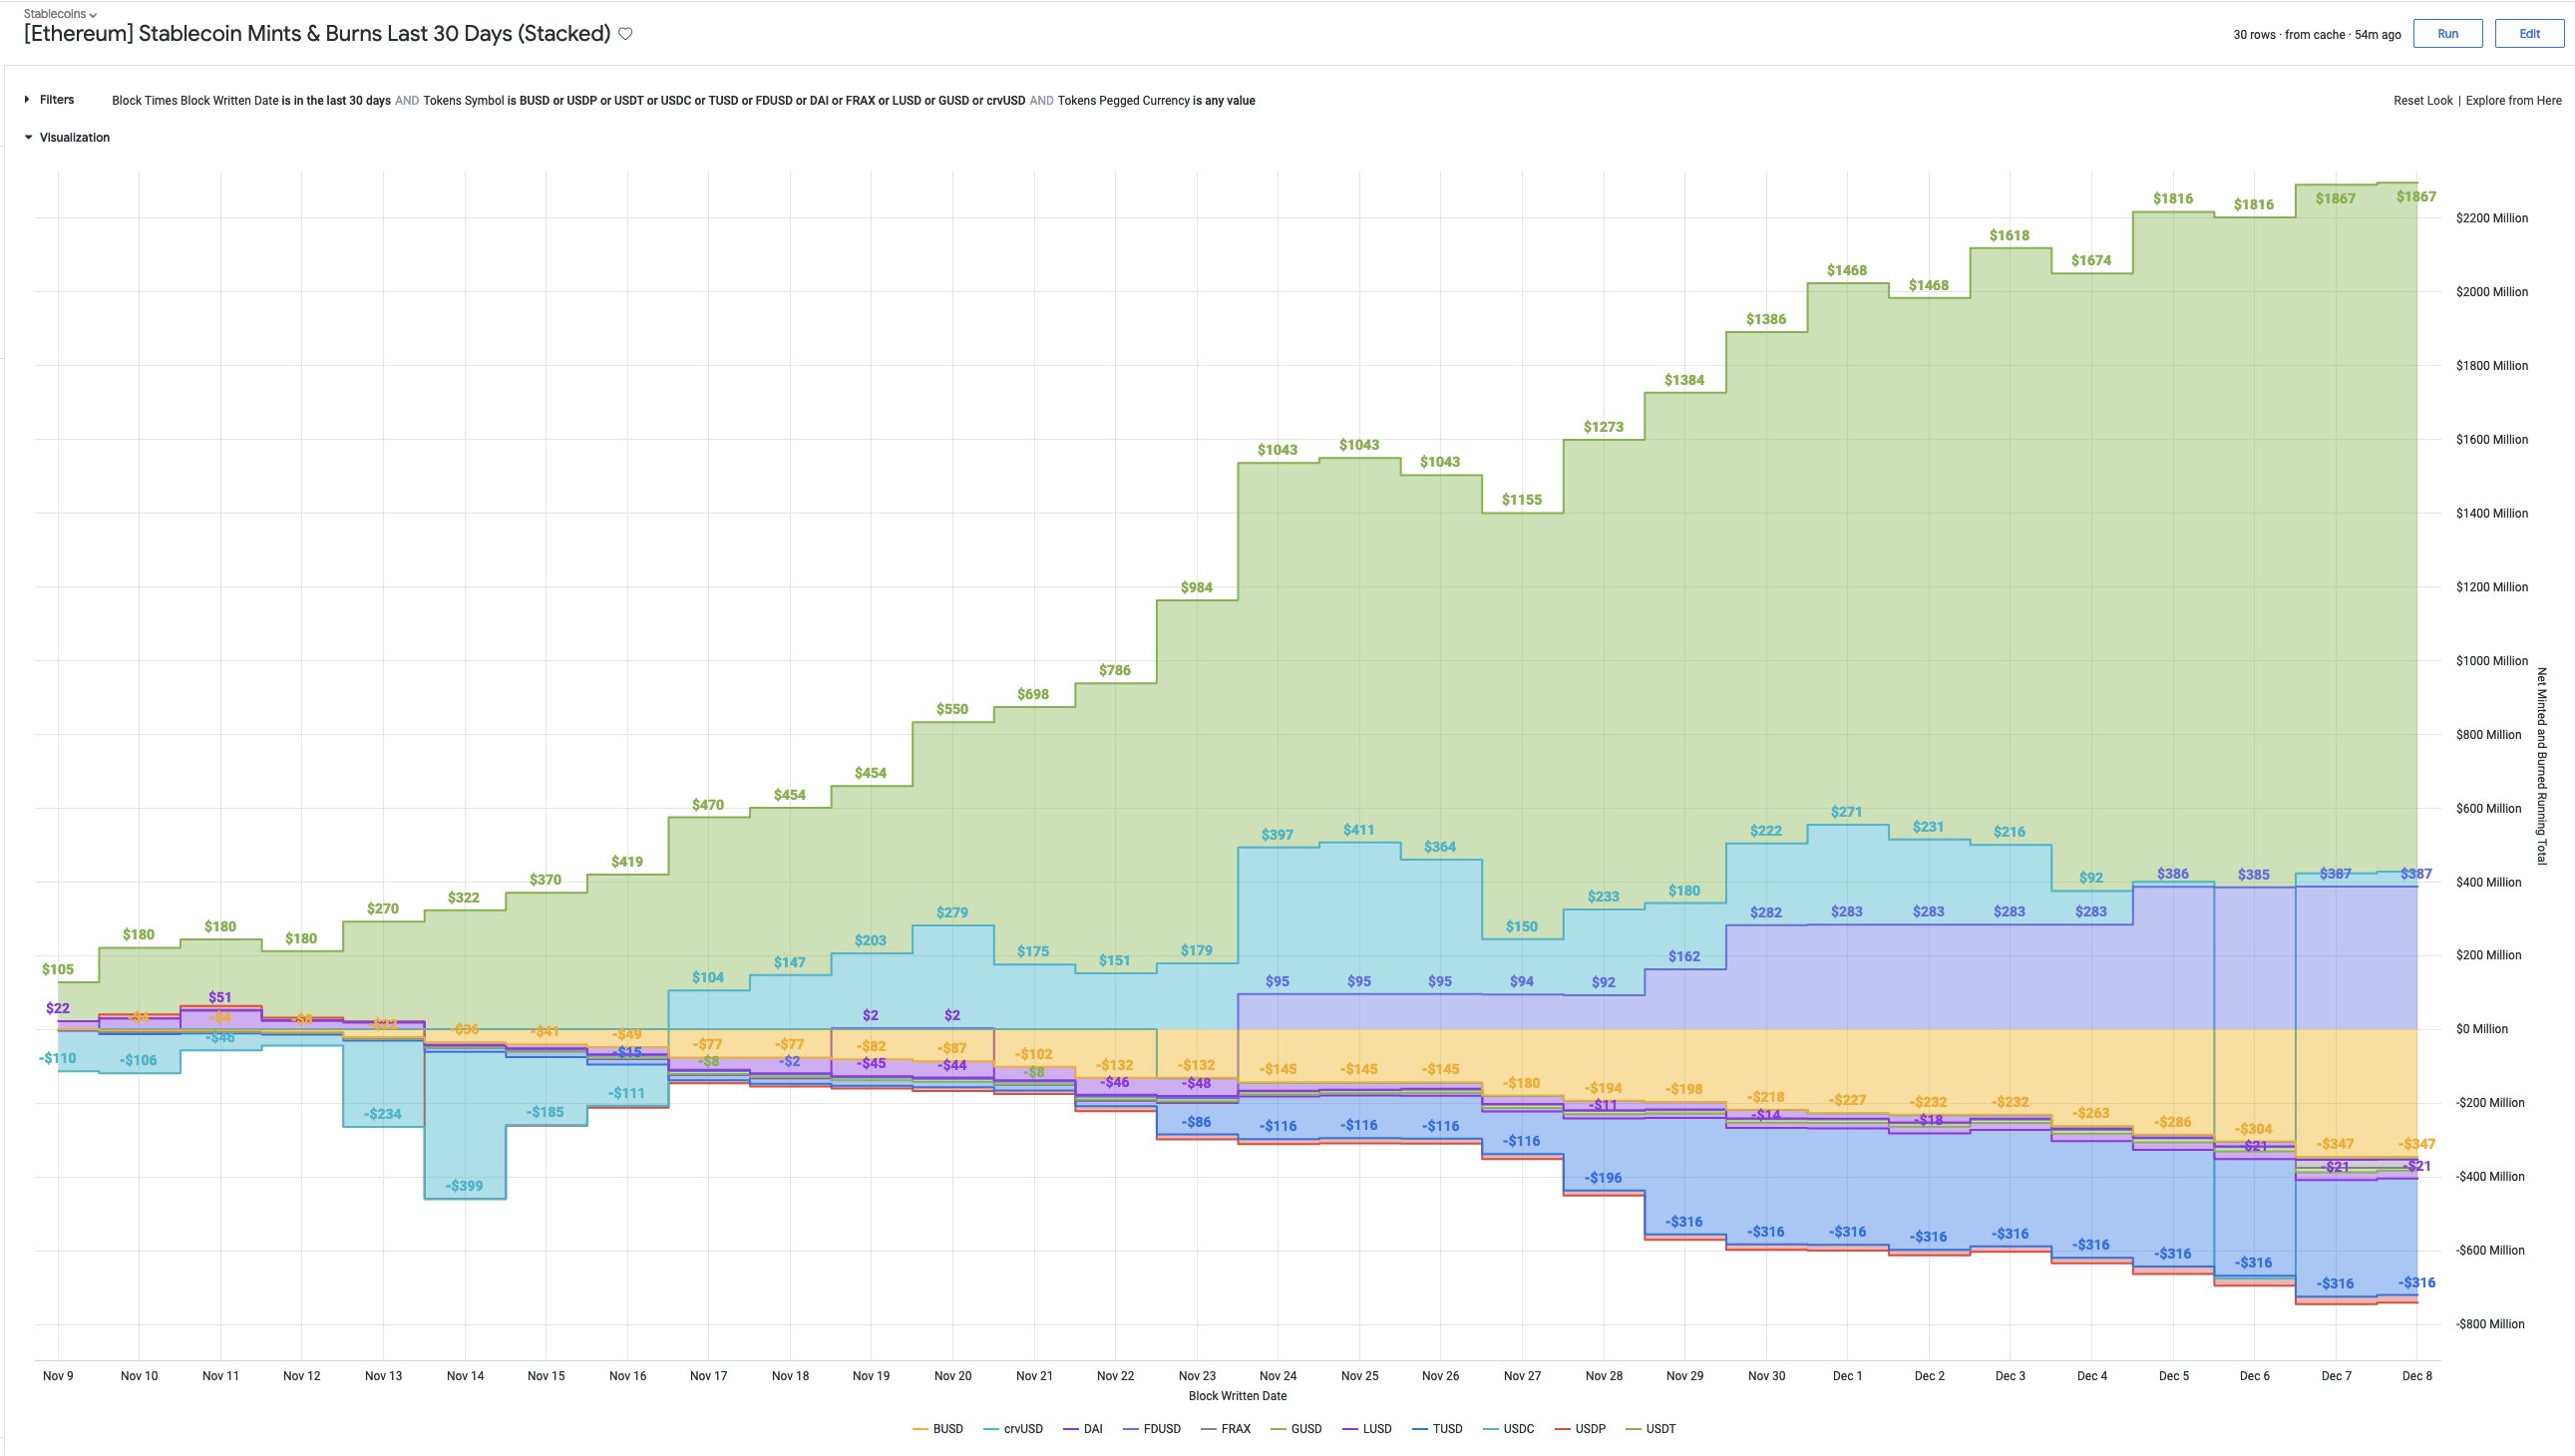Collapse the Visualization section triangle
Image resolution: width=2575 pixels, height=1456 pixels.
click(x=28, y=138)
